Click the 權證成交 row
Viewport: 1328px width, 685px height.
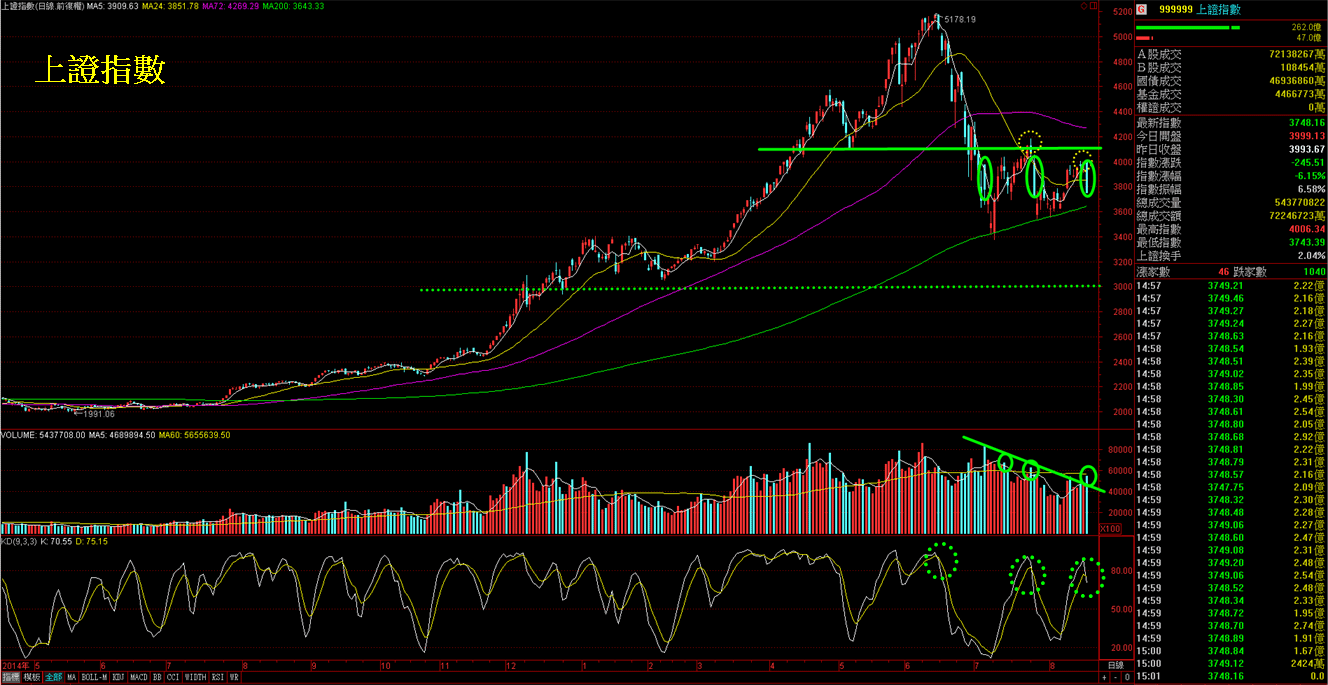click(x=1231, y=107)
